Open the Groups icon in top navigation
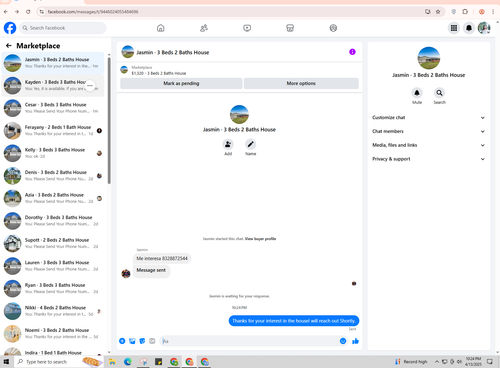Image resolution: width=500 pixels, height=368 pixels. click(x=333, y=28)
